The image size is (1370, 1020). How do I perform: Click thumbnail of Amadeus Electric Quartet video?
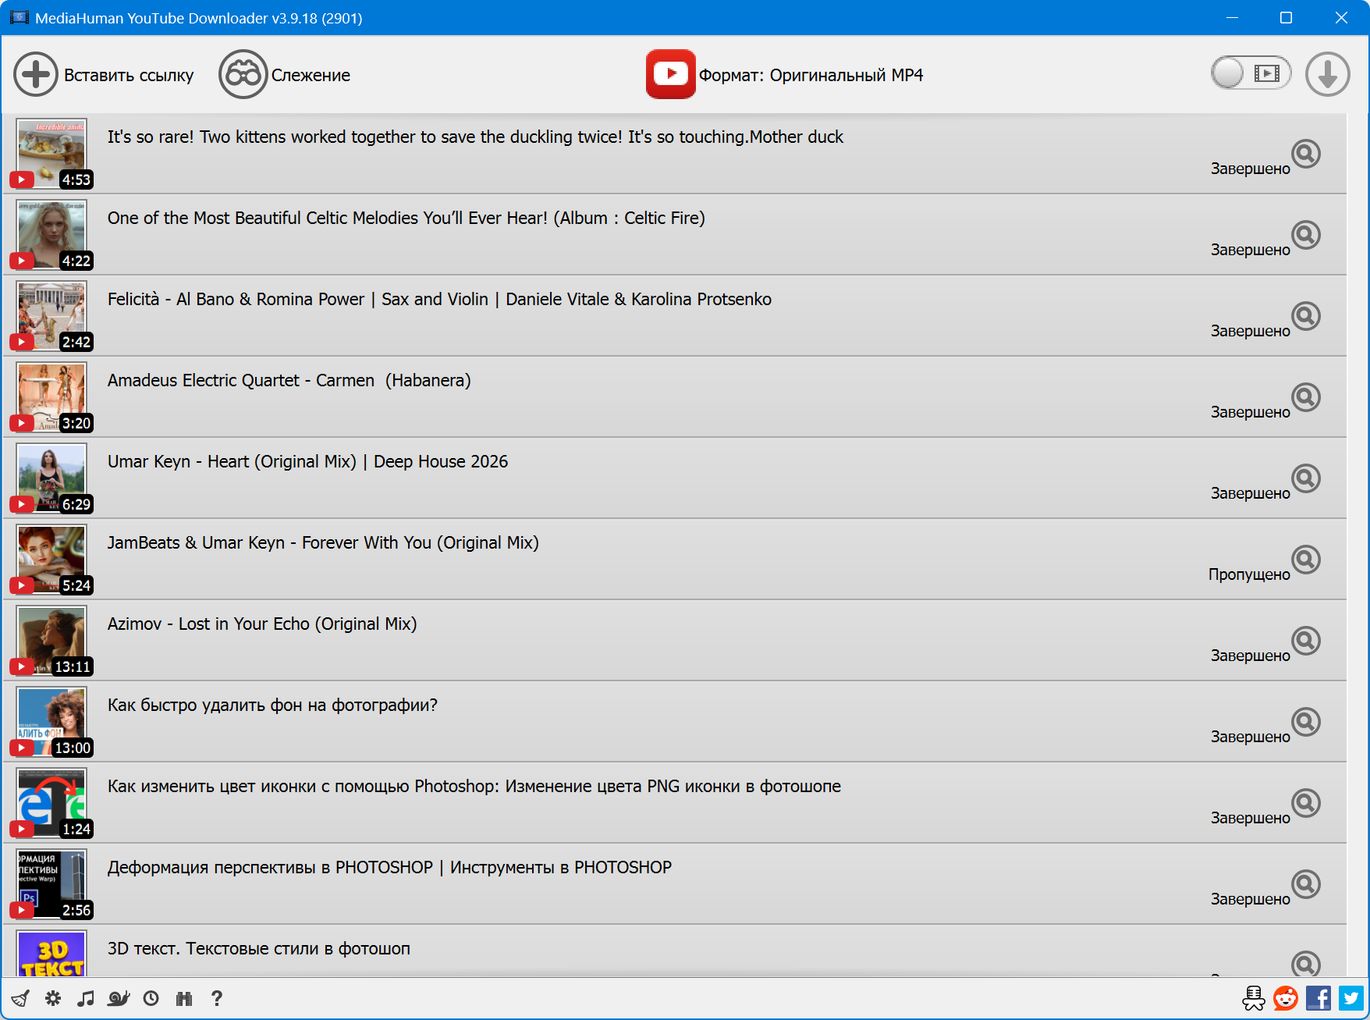click(52, 397)
